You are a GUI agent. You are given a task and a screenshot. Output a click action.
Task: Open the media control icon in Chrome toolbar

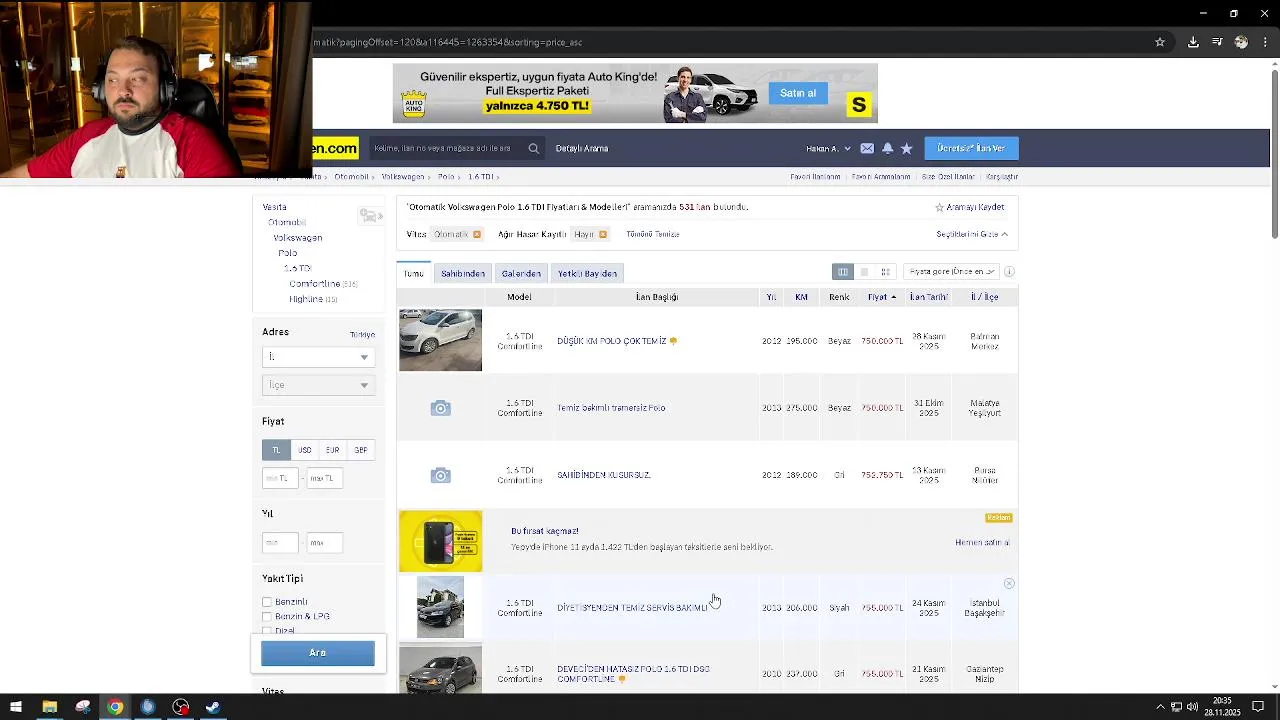[1217, 42]
